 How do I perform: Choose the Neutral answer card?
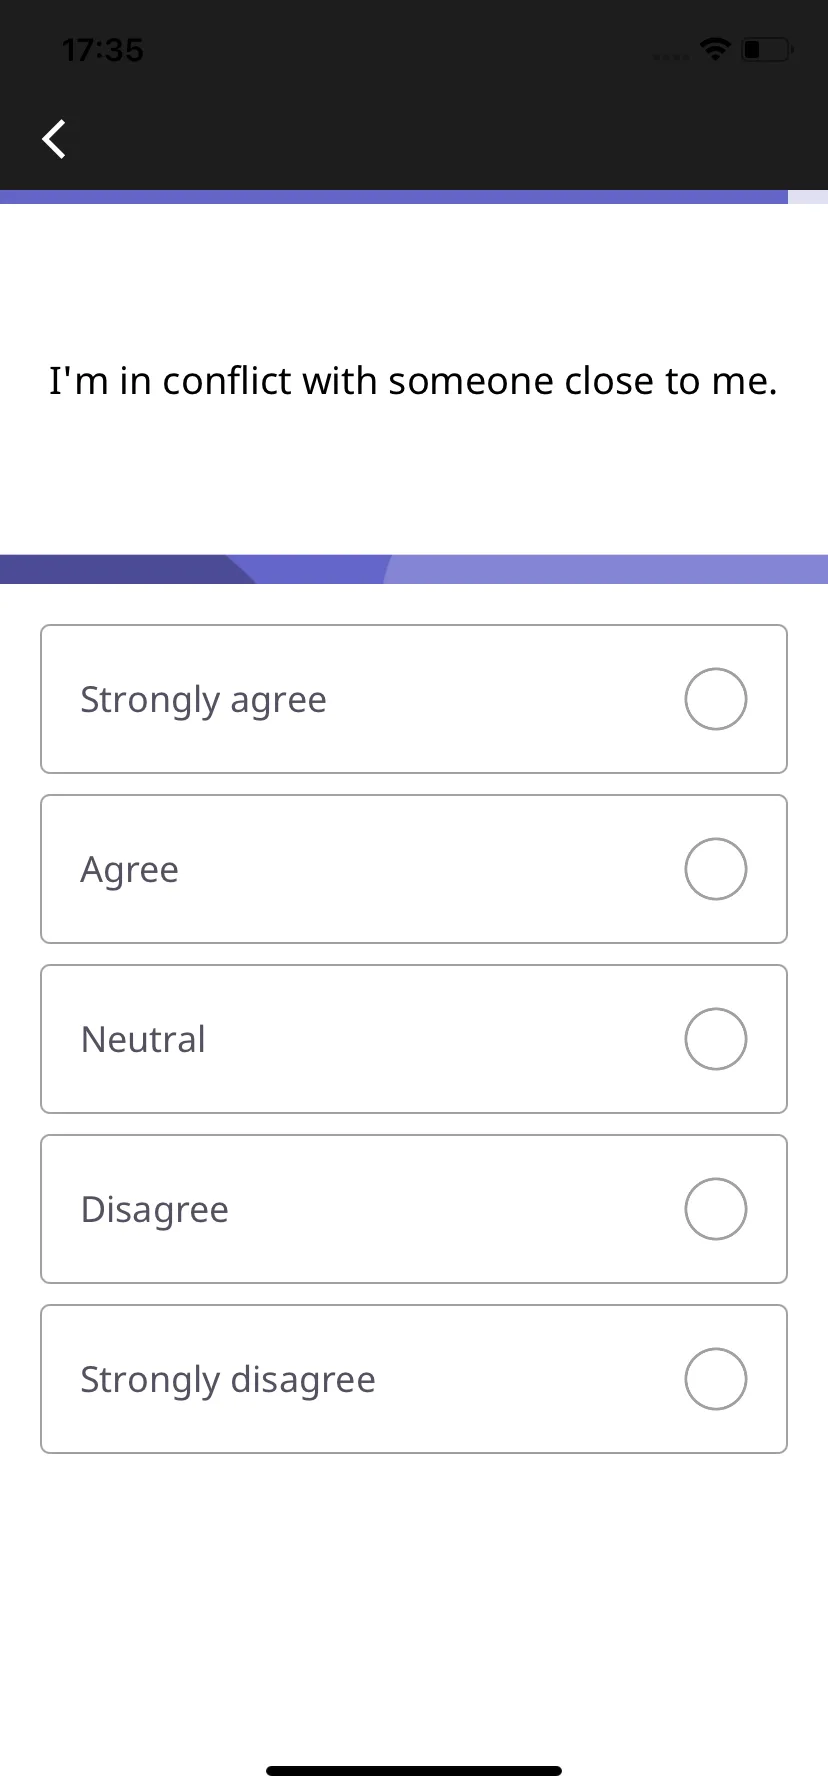[x=414, y=1039]
